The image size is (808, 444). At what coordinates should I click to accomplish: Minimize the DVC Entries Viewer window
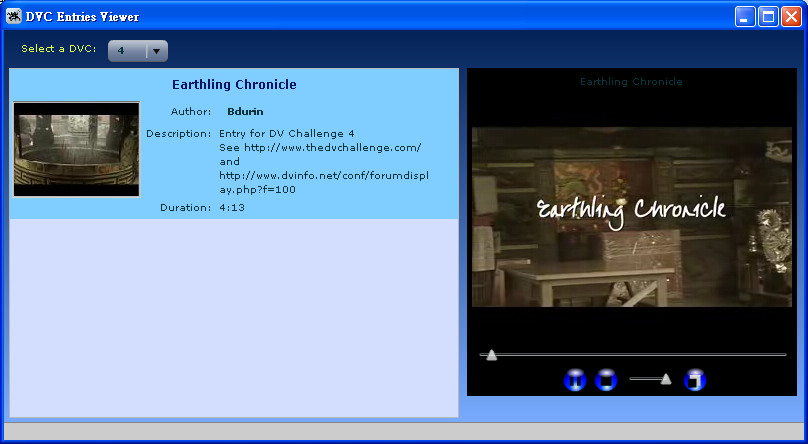pos(745,16)
